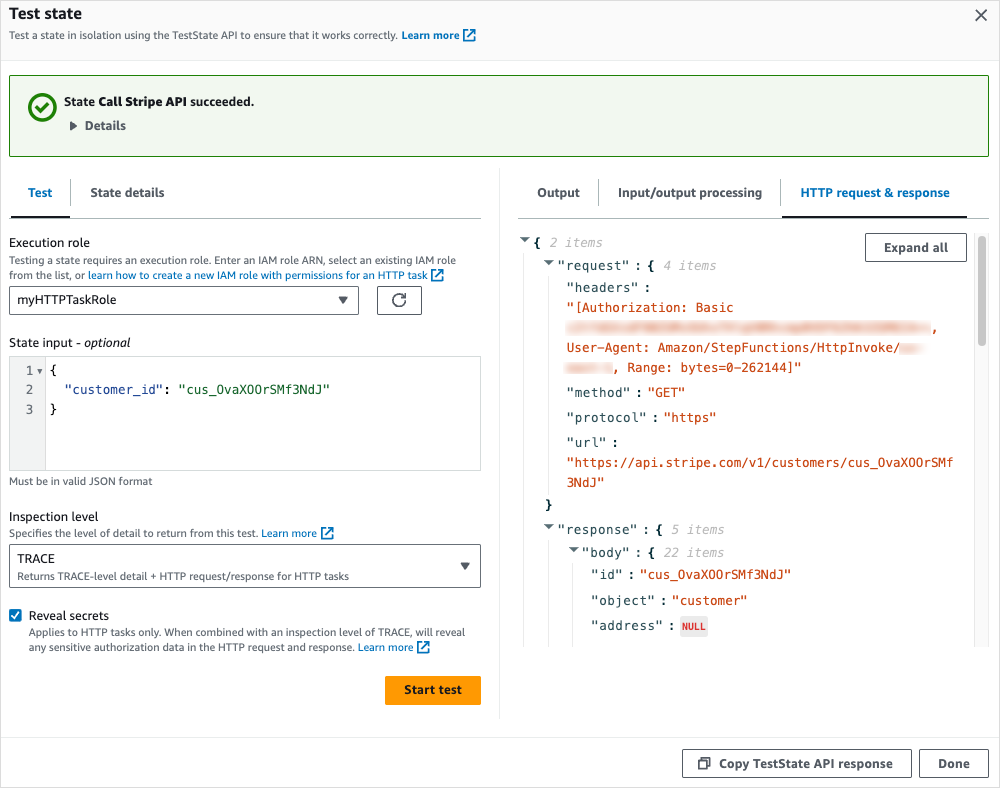
Task: Refresh the execution role list
Action: (x=399, y=300)
